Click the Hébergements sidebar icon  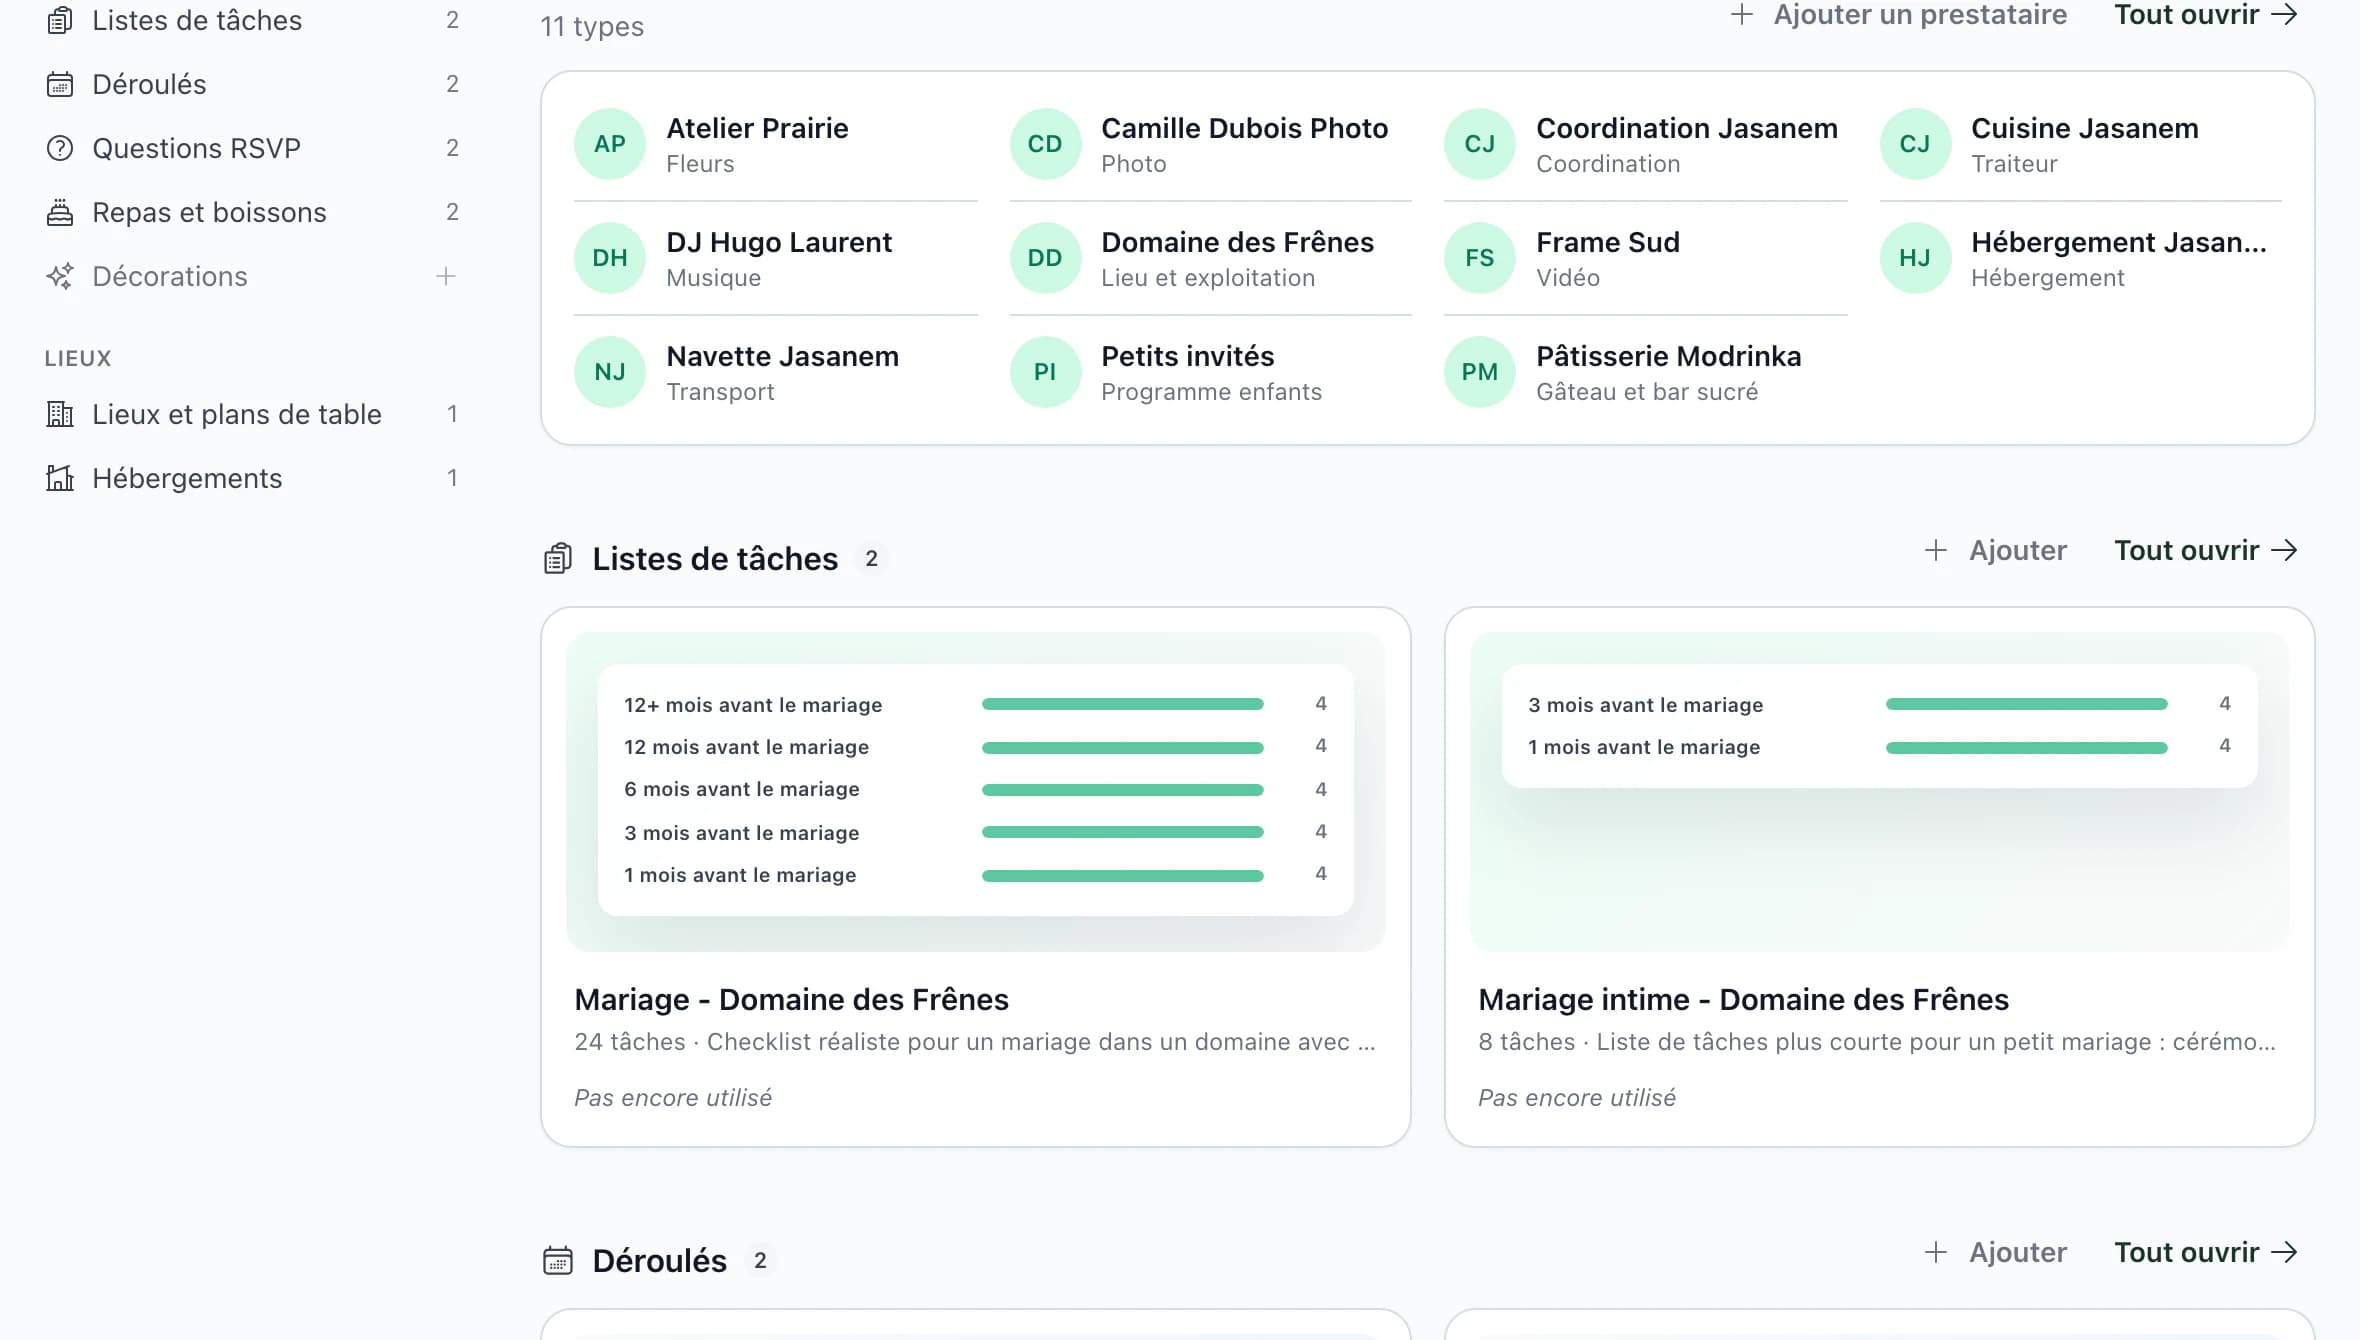pyautogui.click(x=60, y=478)
